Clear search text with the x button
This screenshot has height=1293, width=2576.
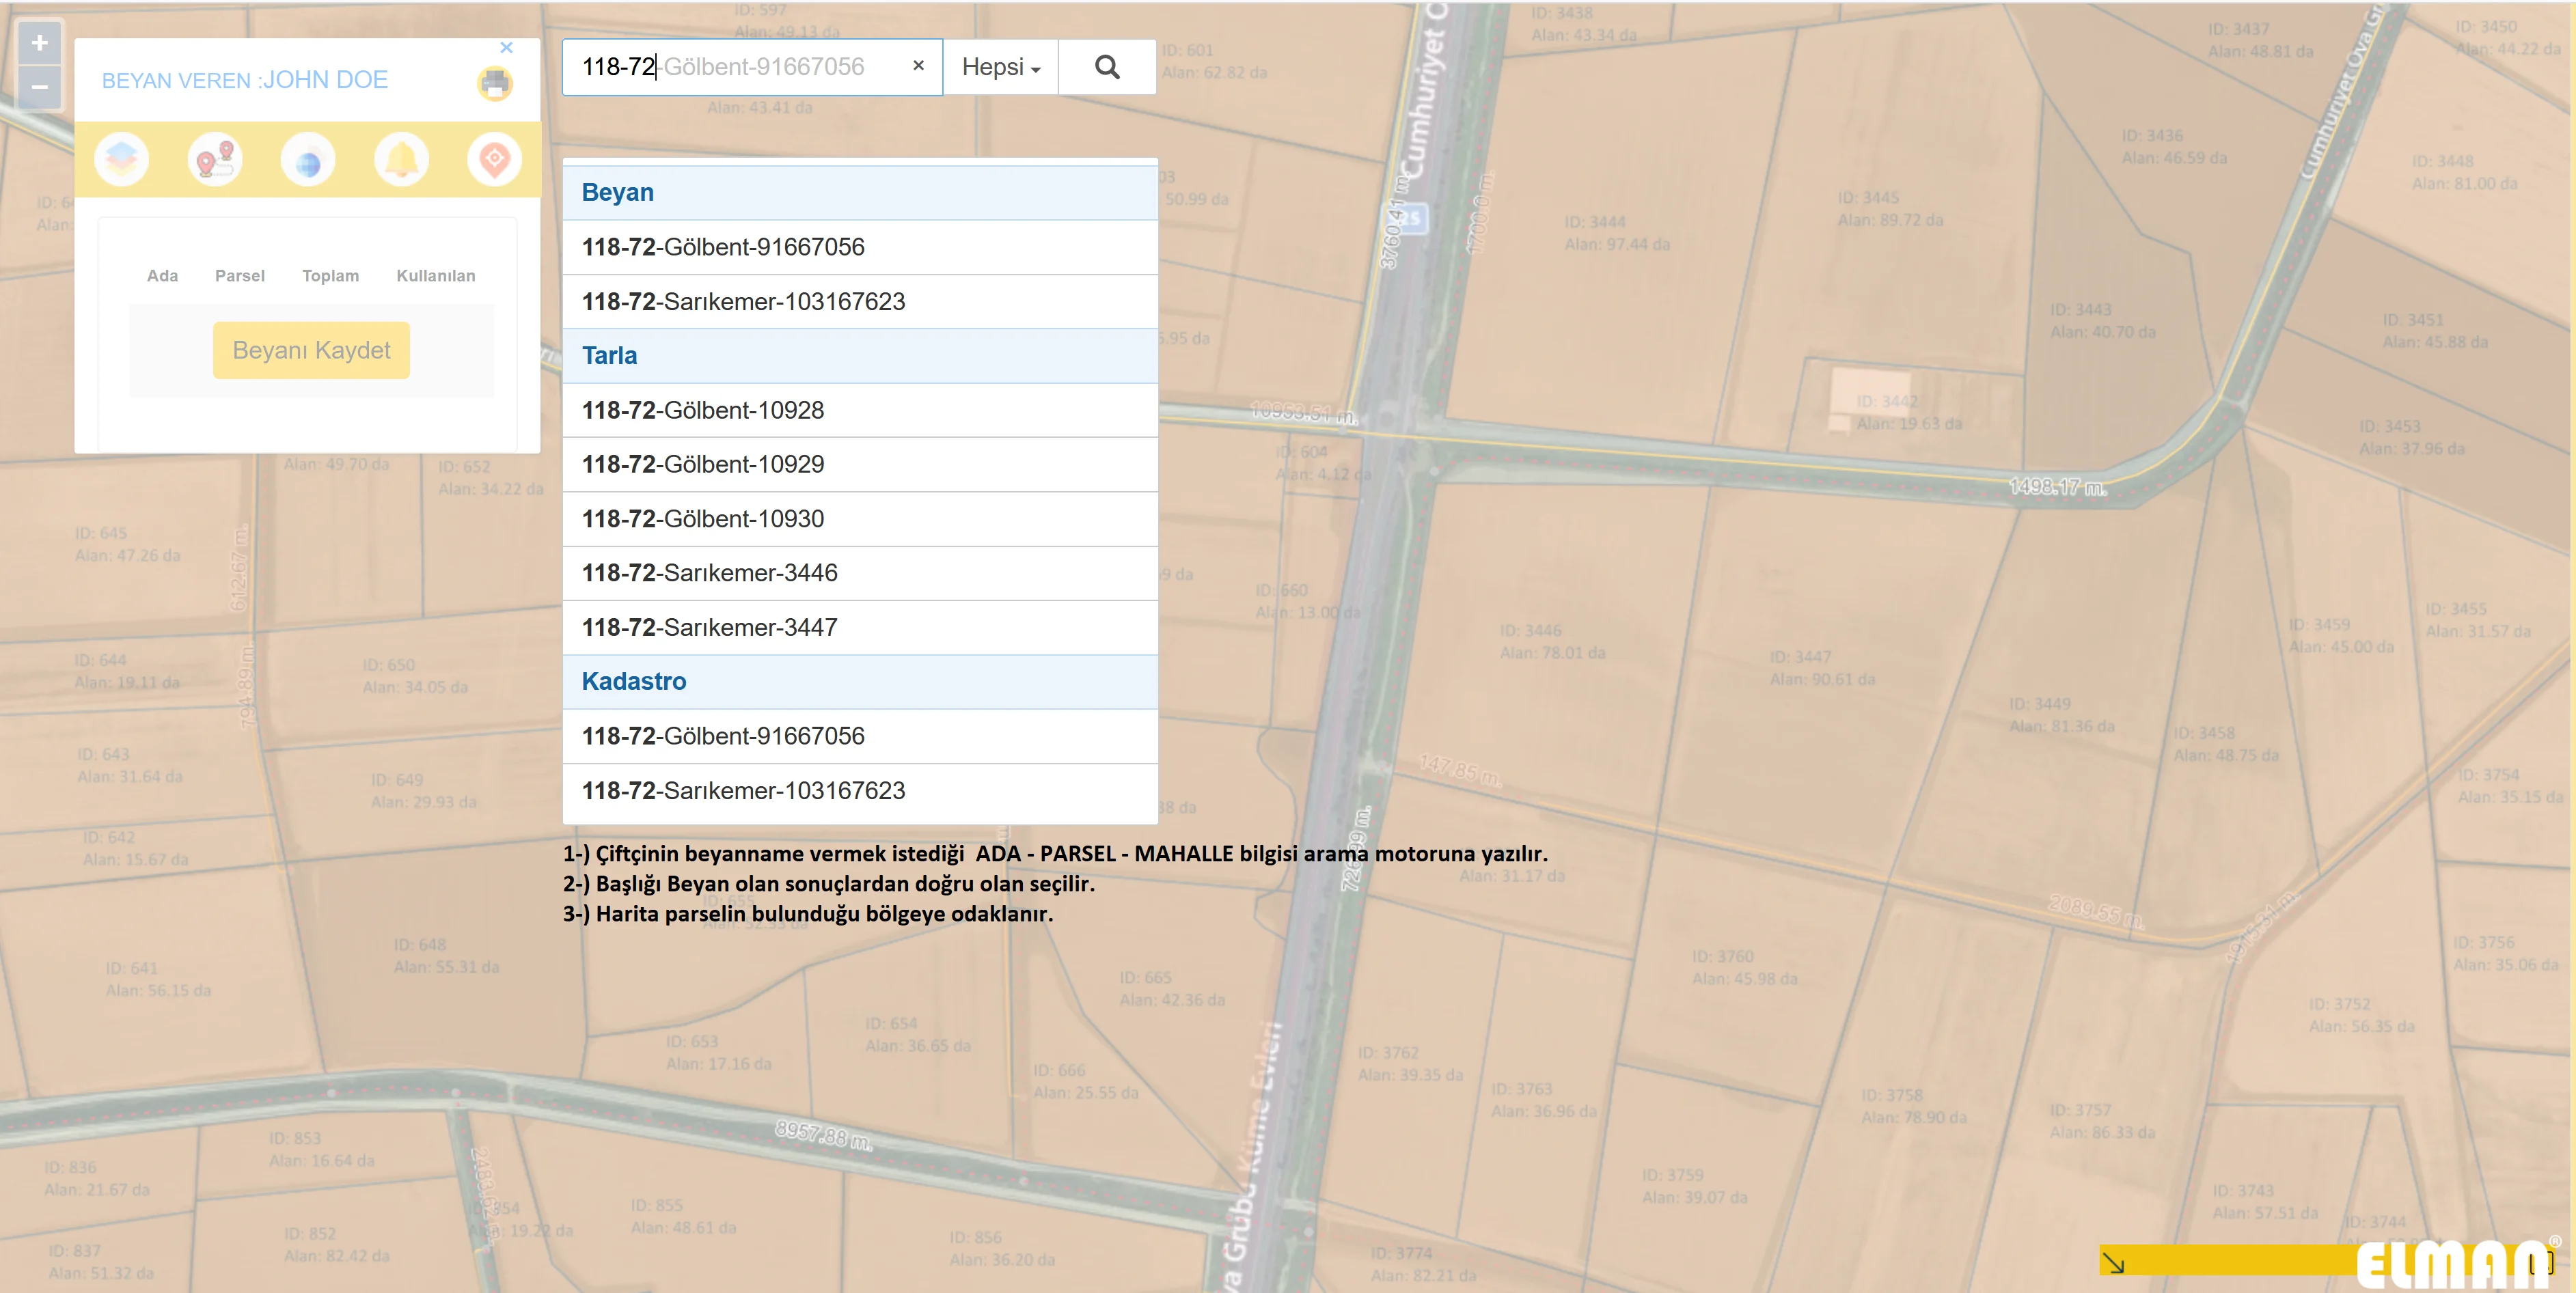coord(918,66)
